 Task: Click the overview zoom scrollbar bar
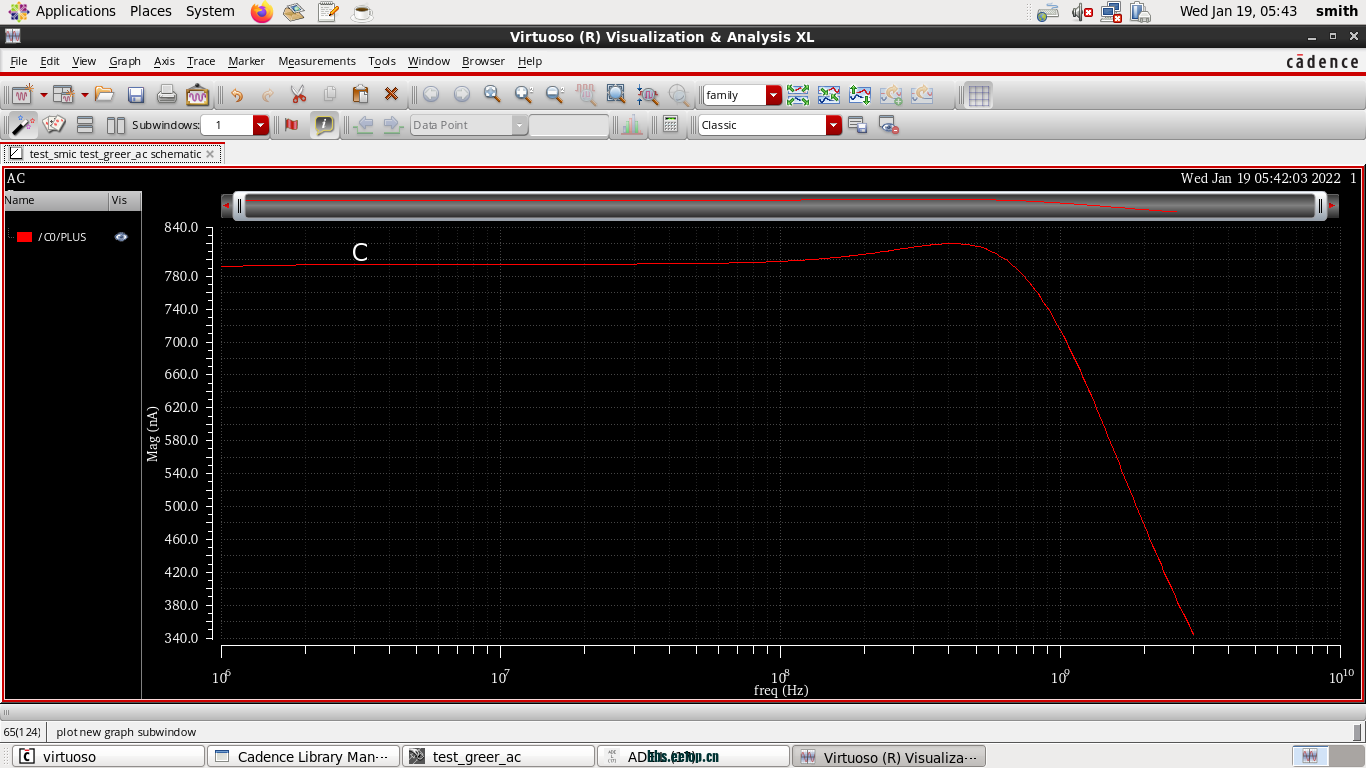(779, 206)
